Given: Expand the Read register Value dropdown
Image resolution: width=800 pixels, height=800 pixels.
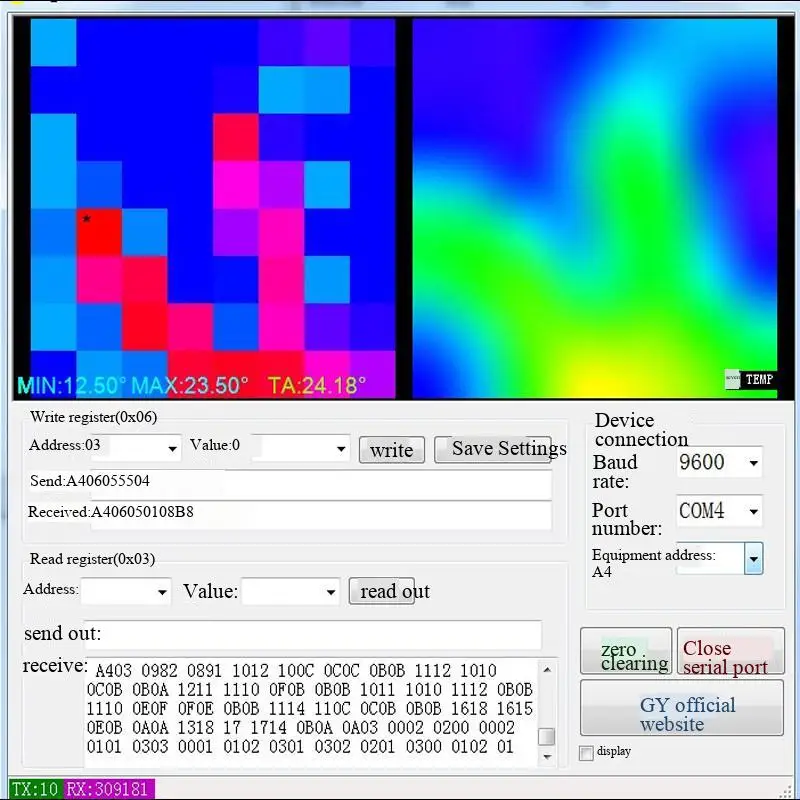Looking at the screenshot, I should click(331, 592).
